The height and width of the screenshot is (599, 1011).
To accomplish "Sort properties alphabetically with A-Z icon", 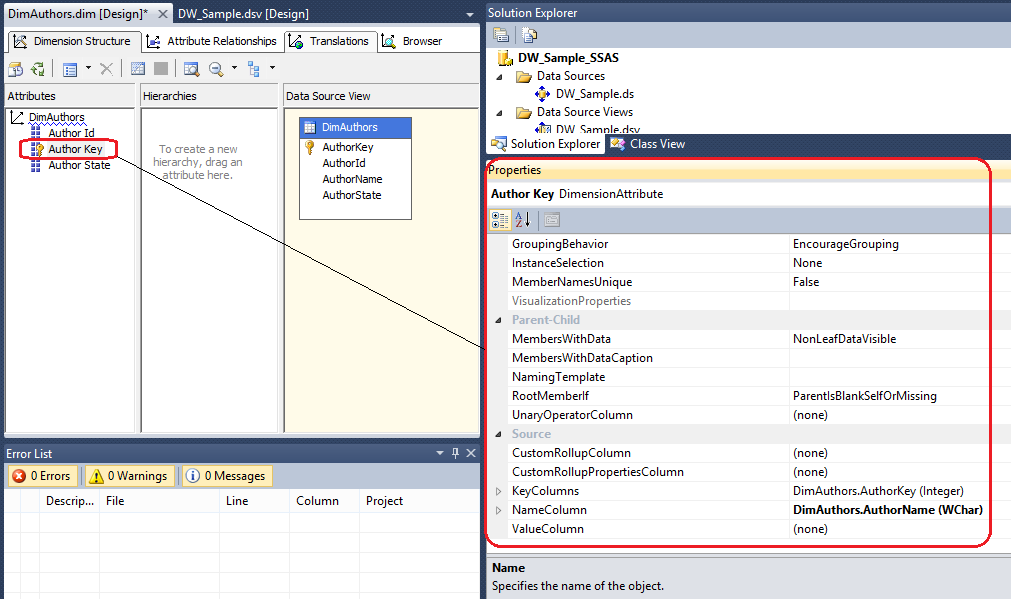I will point(523,220).
